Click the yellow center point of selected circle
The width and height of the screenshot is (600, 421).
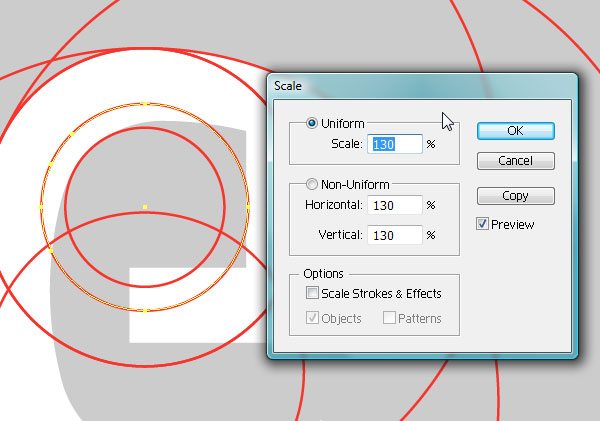(145, 207)
